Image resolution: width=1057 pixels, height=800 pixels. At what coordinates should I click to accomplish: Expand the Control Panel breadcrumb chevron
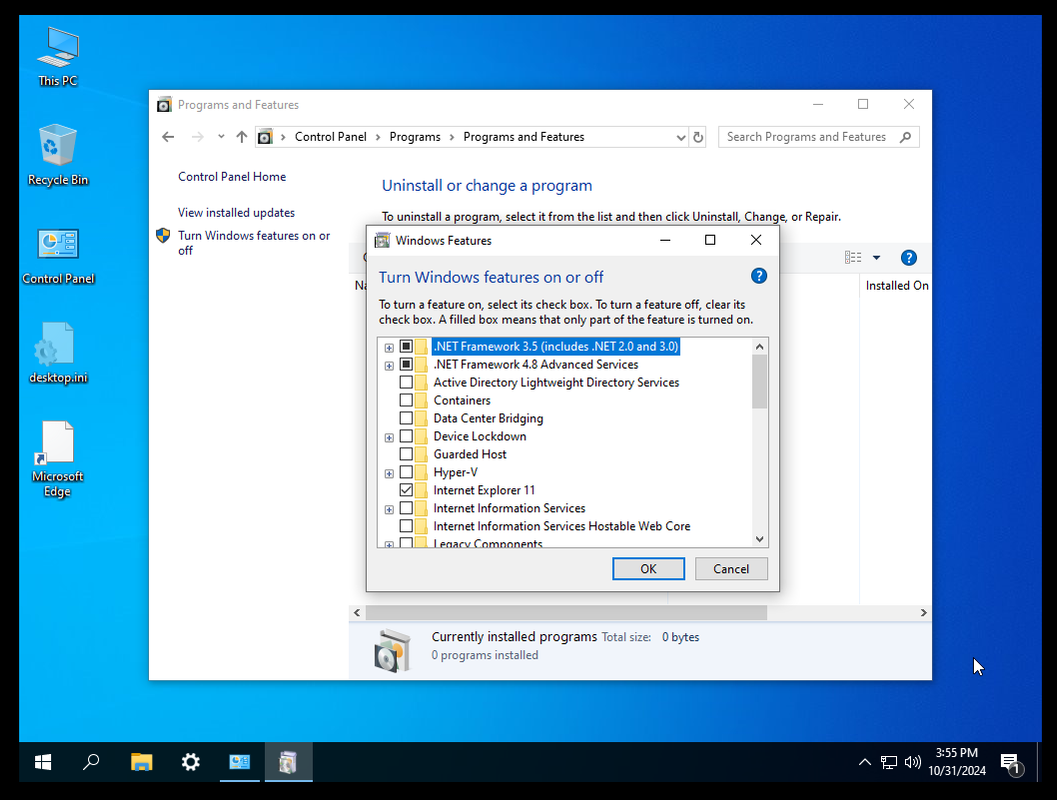pos(378,137)
